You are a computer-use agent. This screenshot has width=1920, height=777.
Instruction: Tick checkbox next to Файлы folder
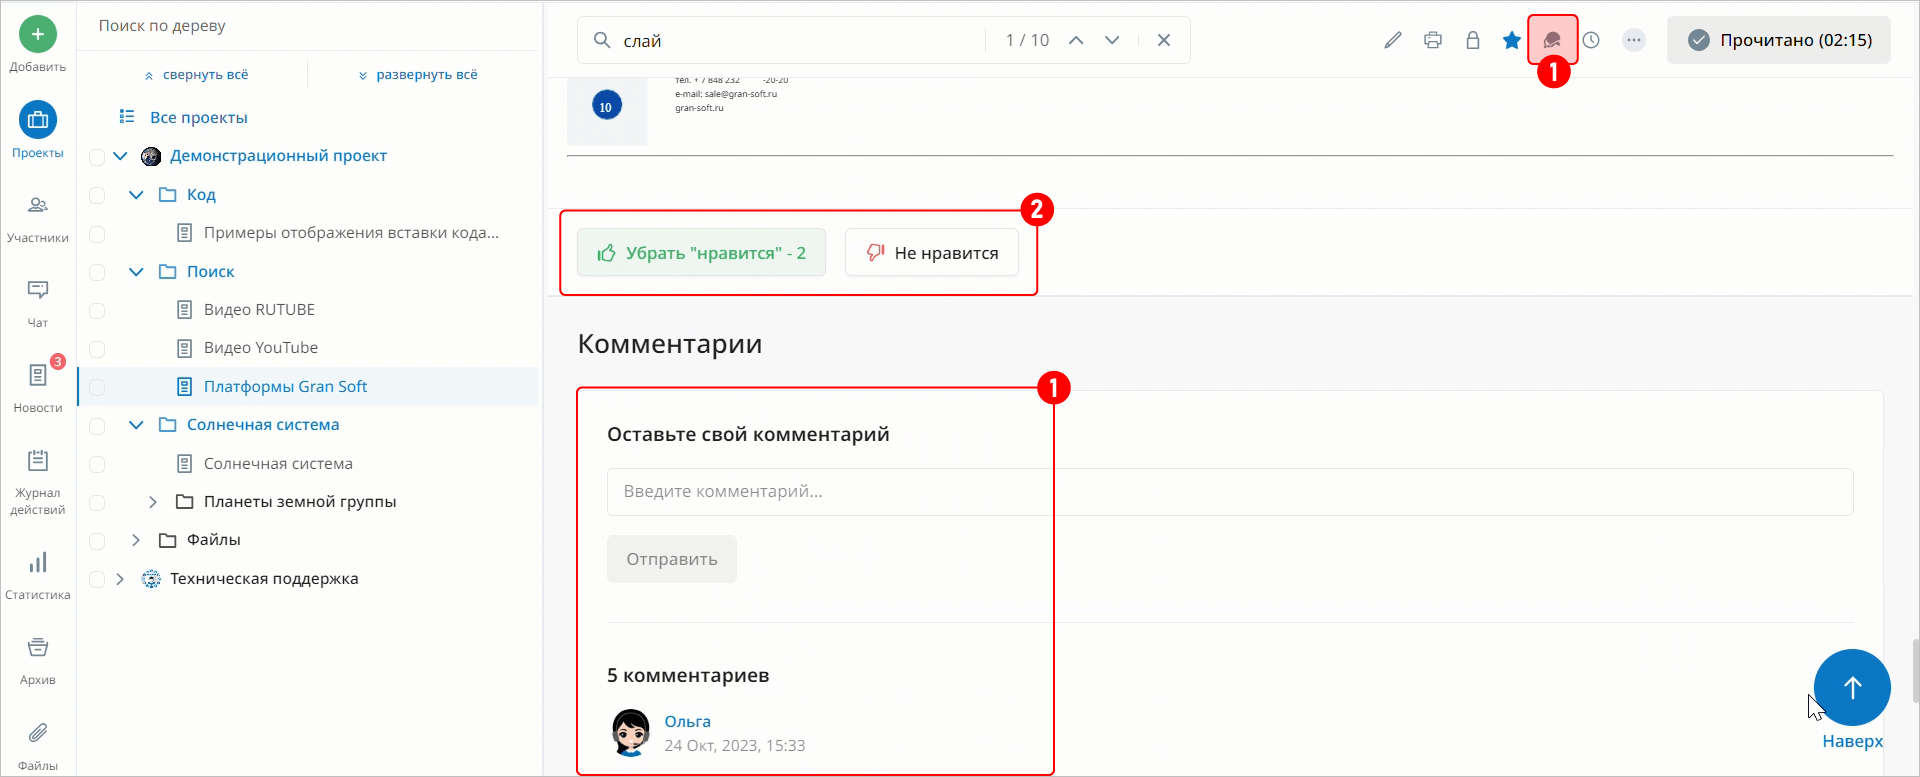click(97, 541)
